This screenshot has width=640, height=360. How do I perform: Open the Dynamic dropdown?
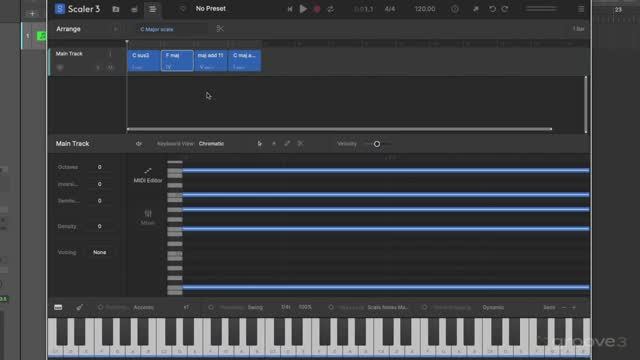click(493, 307)
